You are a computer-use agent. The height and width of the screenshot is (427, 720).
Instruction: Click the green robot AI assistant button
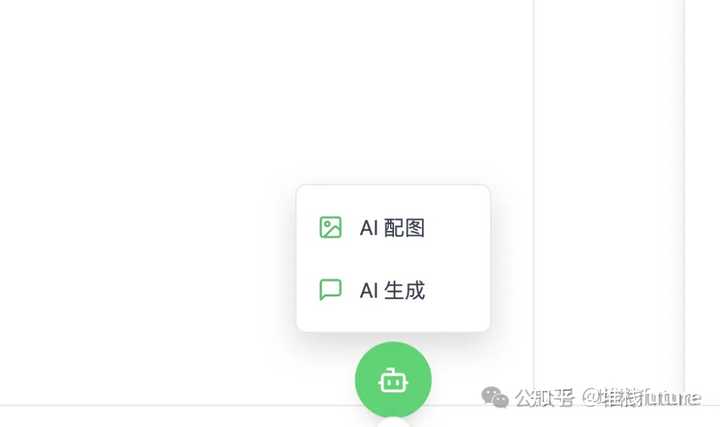(x=393, y=380)
